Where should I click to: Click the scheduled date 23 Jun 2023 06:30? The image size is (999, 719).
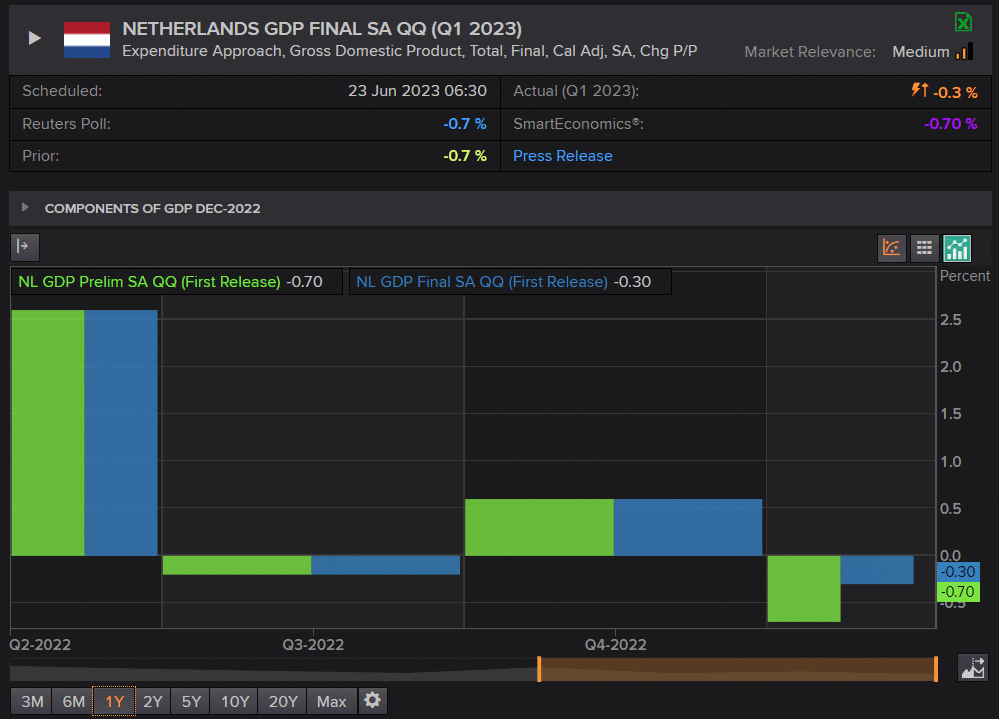point(417,91)
